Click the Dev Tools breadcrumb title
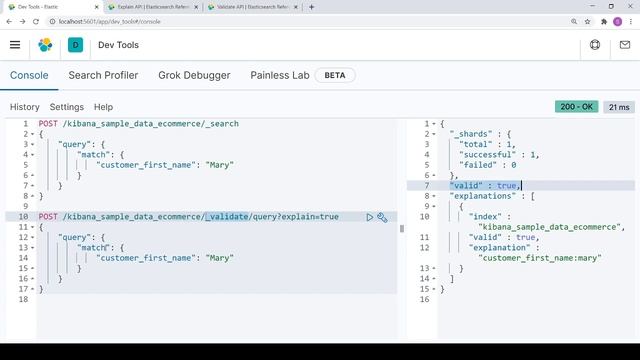 [x=118, y=45]
